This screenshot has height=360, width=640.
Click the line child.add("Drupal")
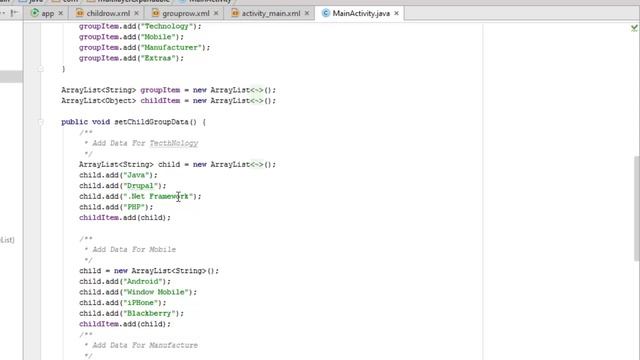click(122, 186)
